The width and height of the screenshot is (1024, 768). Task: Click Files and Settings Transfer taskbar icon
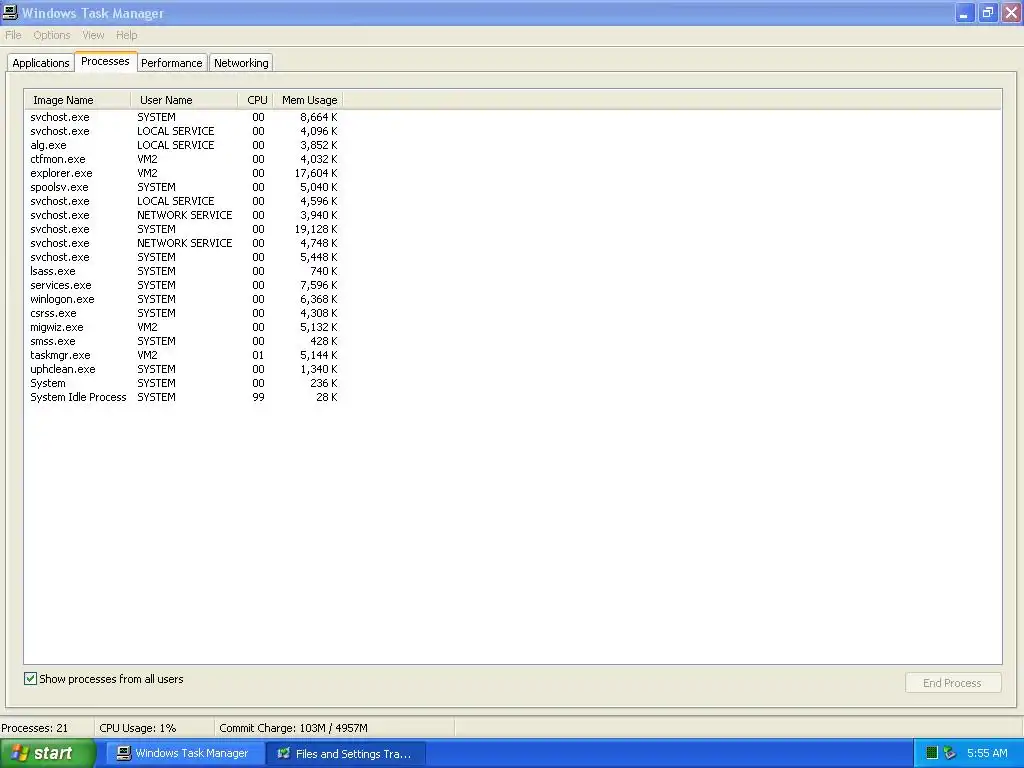283,753
